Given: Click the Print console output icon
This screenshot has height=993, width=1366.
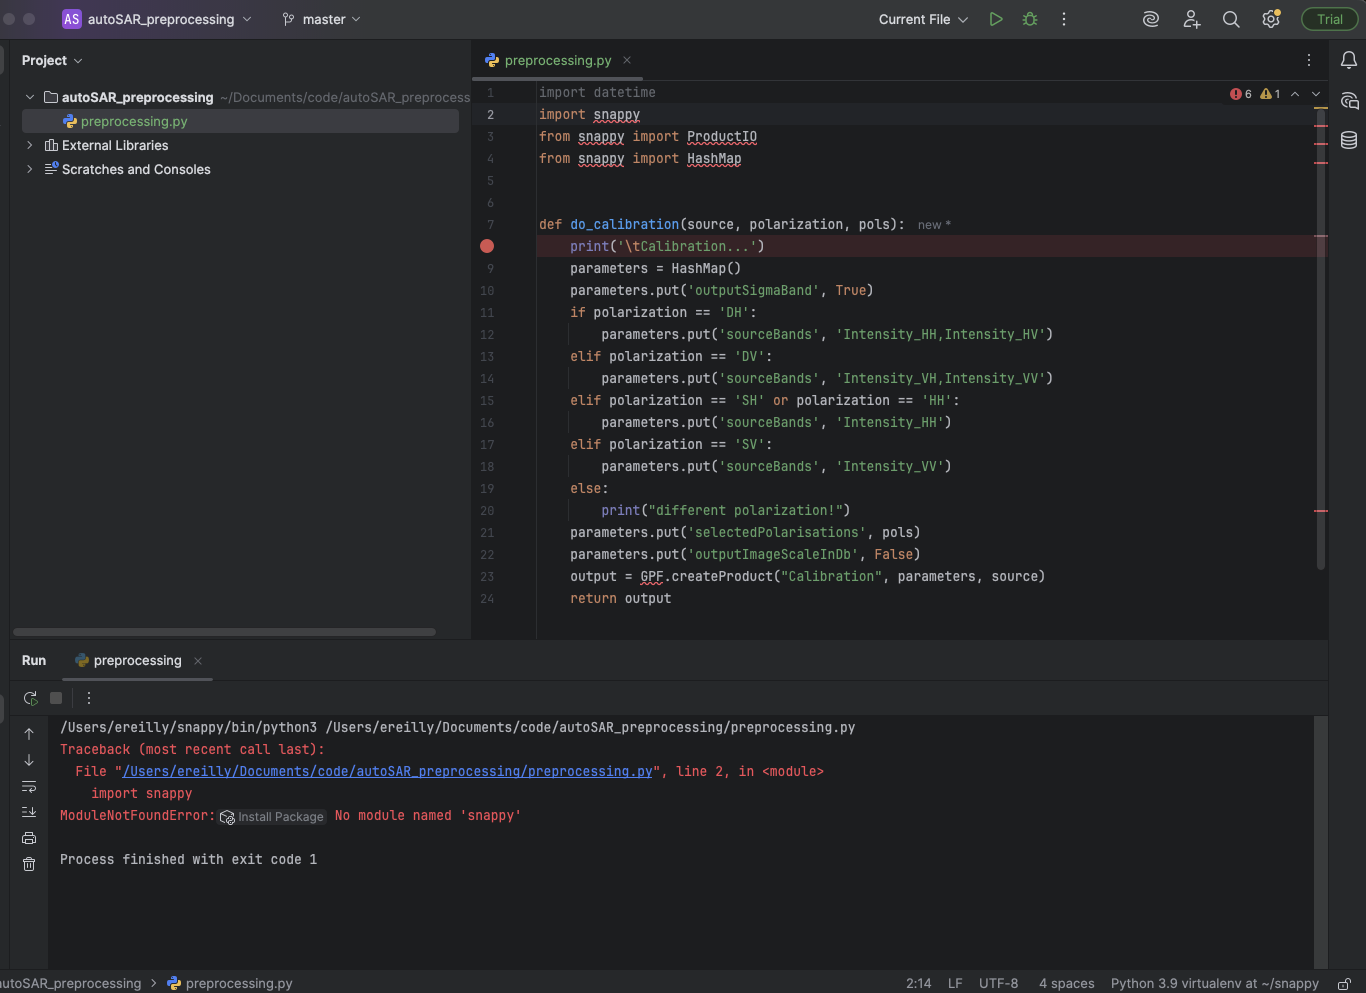Looking at the screenshot, I should click(29, 838).
